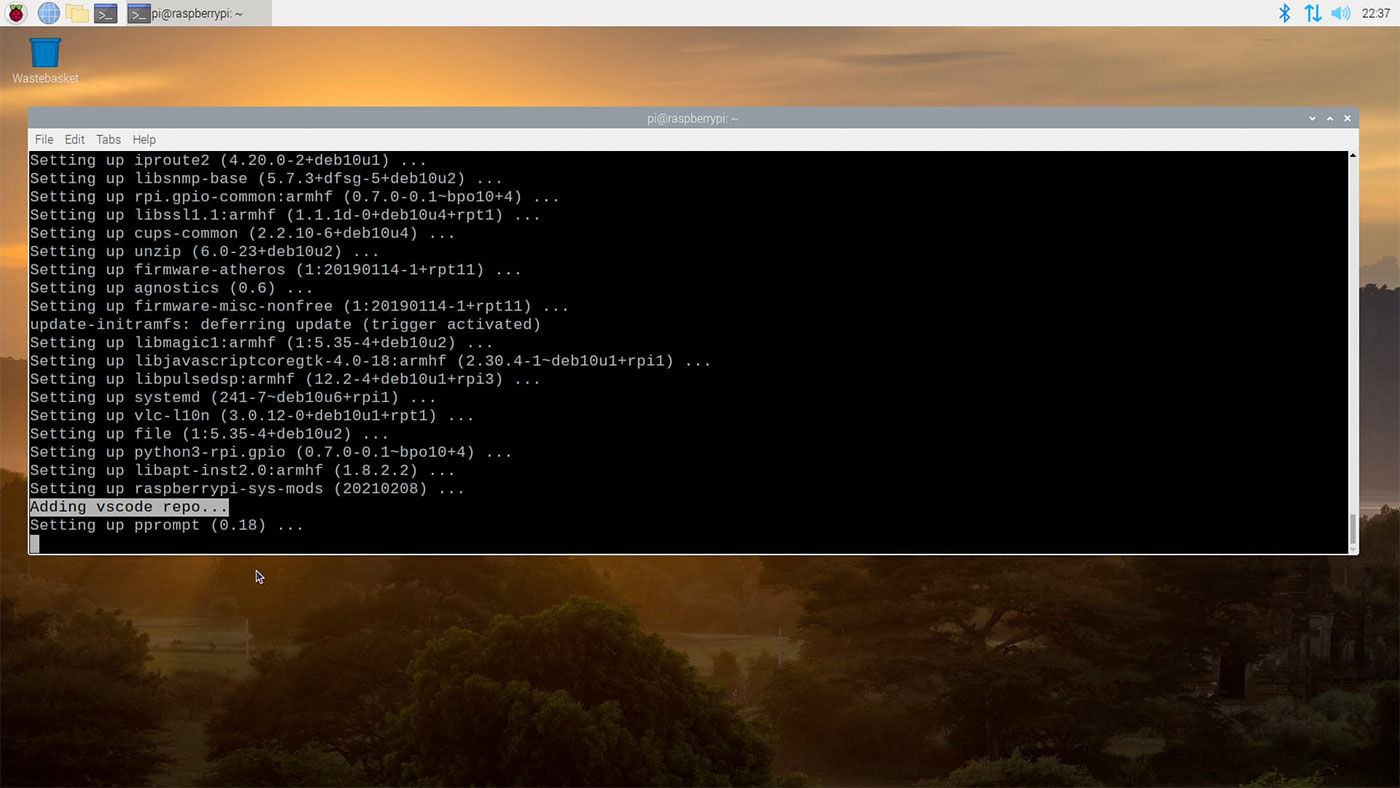Click 'Setting up firmware-misc-nonfree' line
1400x788 pixels.
pyautogui.click(x=299, y=306)
